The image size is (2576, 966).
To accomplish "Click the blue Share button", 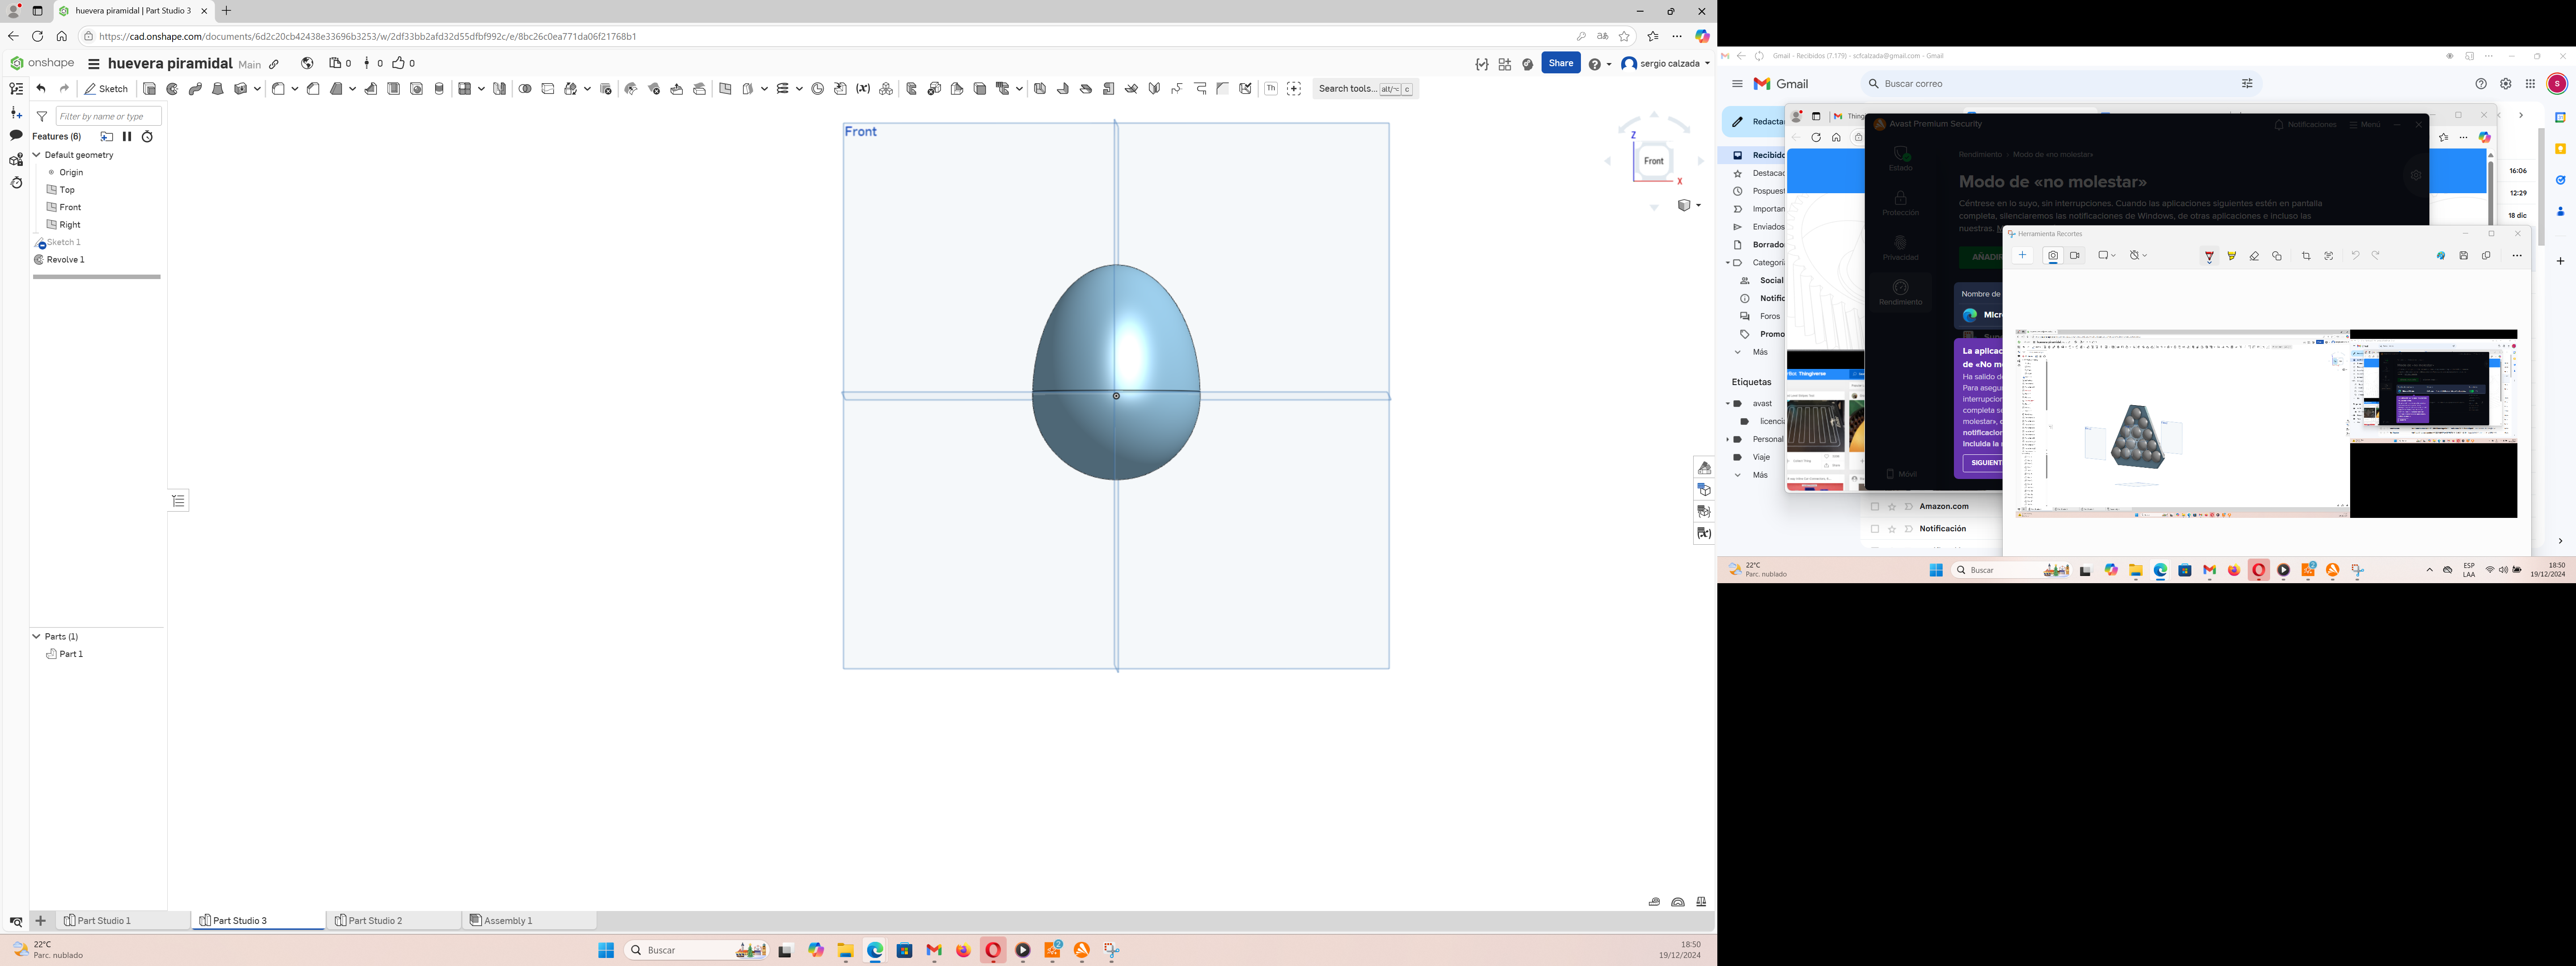I will [x=1560, y=63].
